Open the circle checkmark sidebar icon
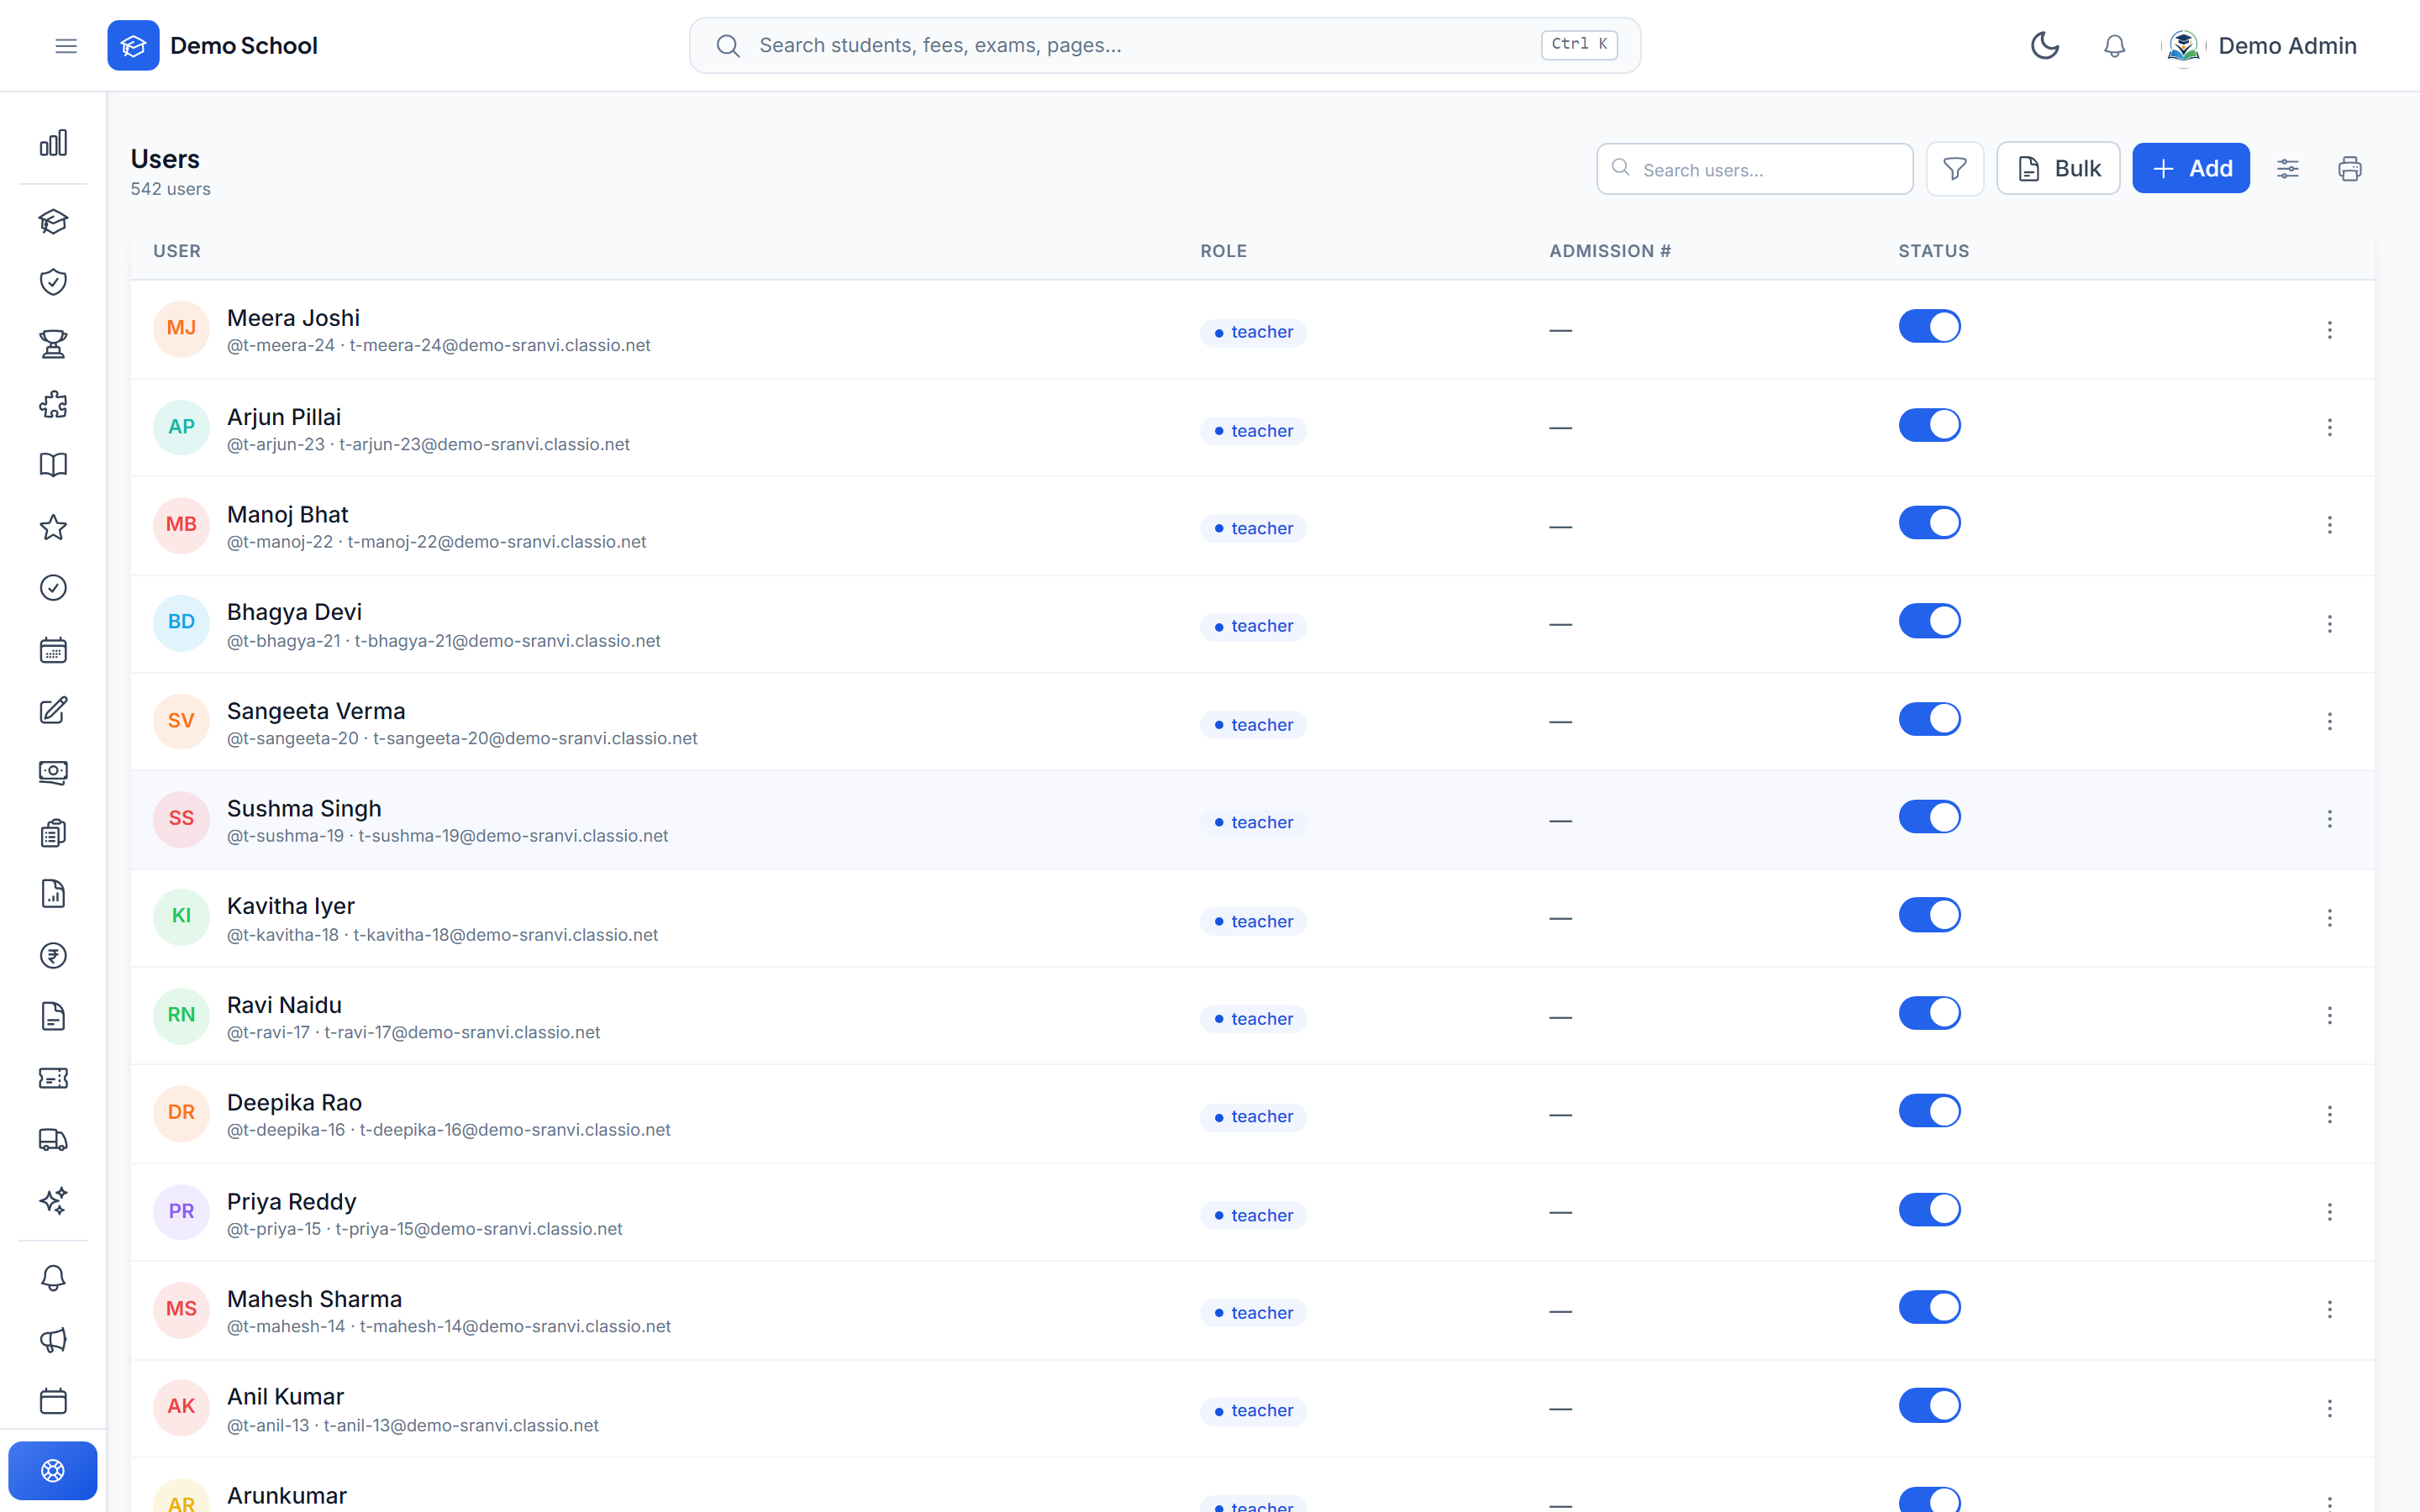 coord(53,588)
